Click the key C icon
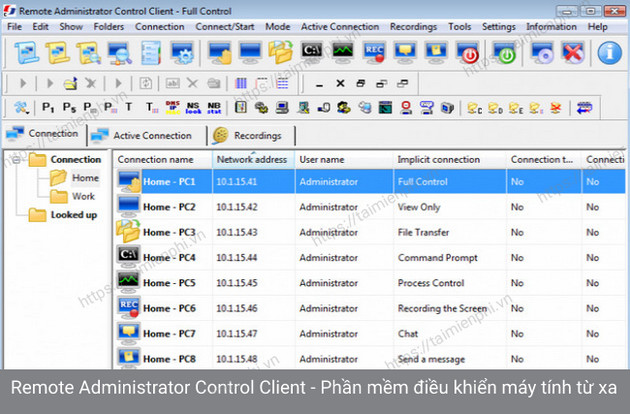 [475, 108]
